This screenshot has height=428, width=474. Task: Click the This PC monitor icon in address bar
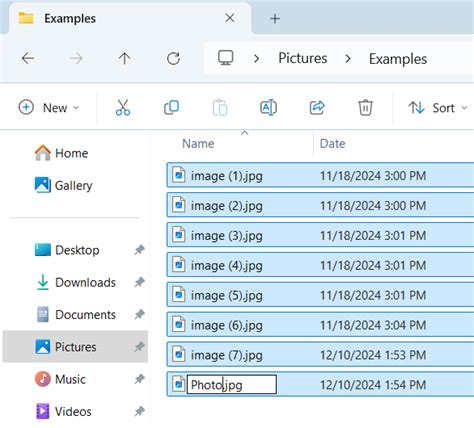click(226, 58)
